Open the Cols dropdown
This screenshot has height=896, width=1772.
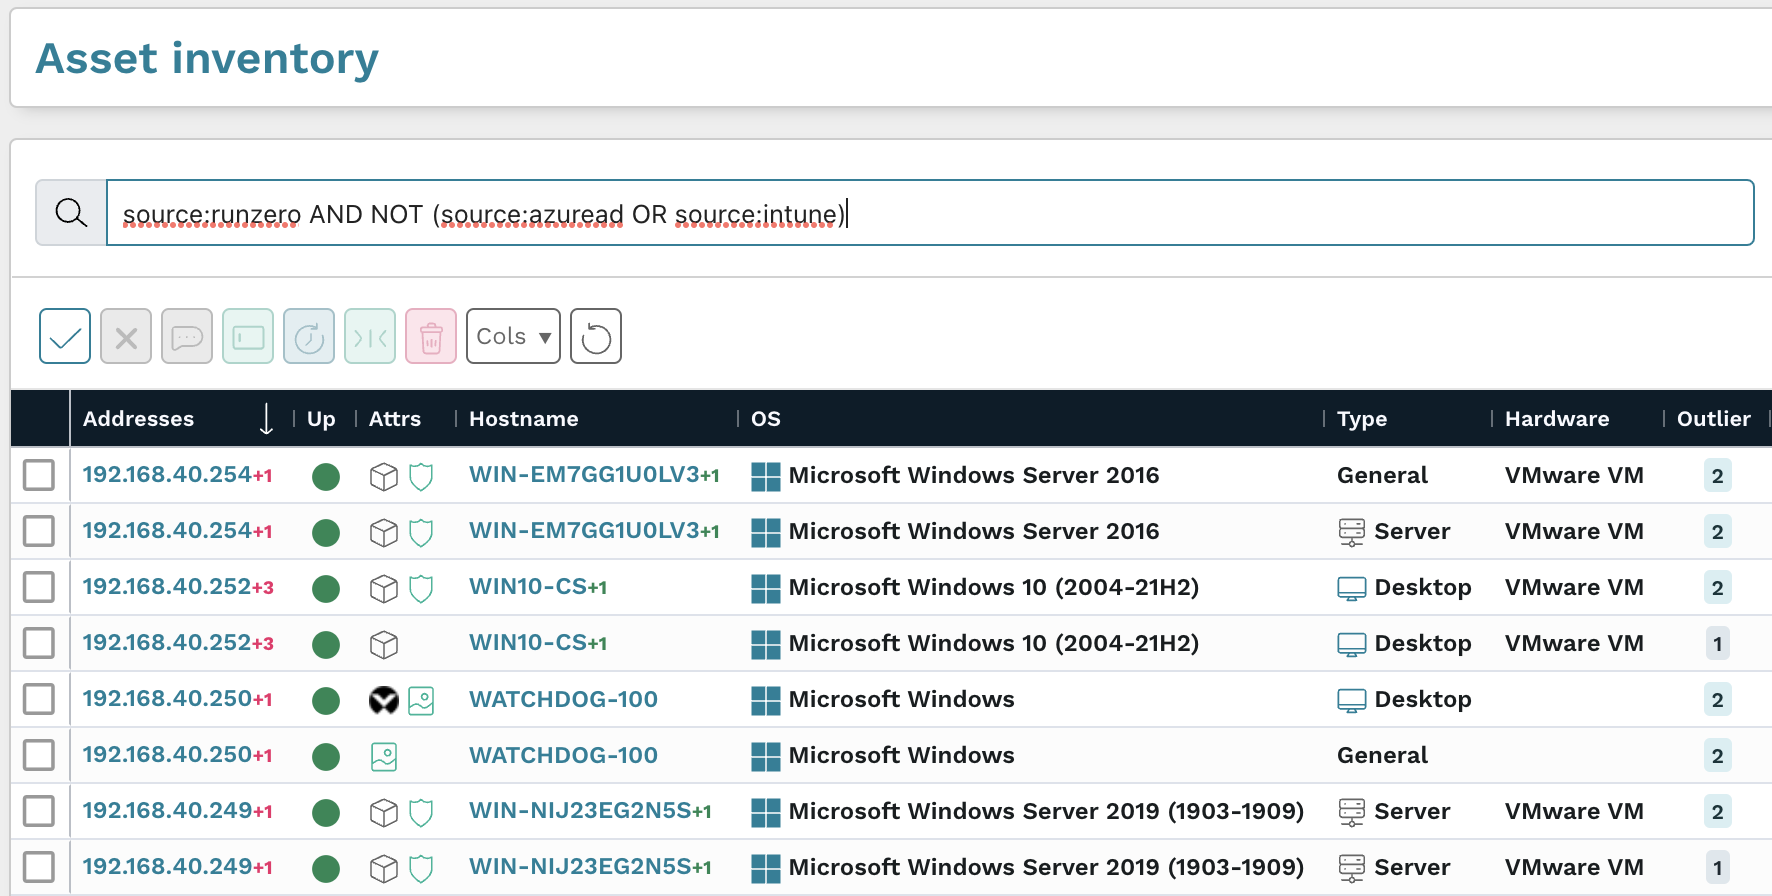point(513,337)
